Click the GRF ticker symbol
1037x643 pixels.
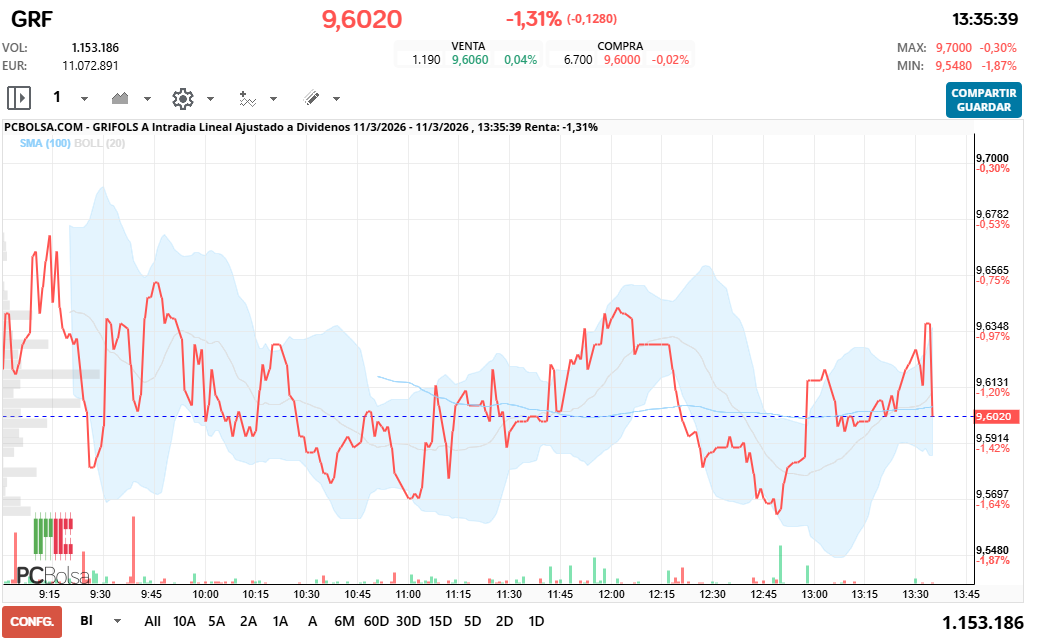click(32, 18)
